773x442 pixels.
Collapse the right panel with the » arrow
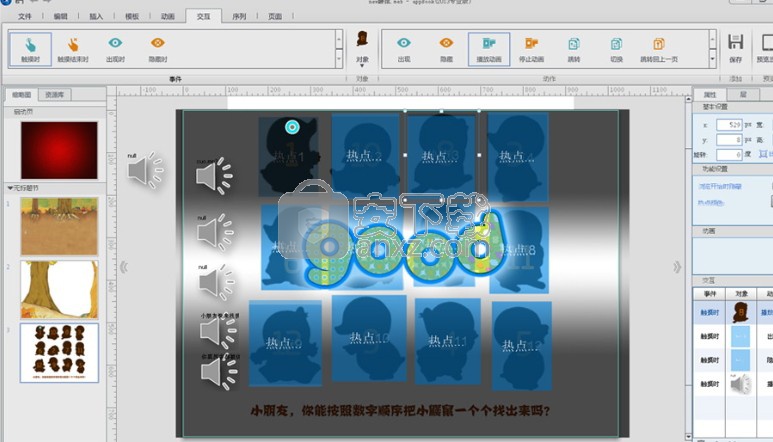point(677,267)
